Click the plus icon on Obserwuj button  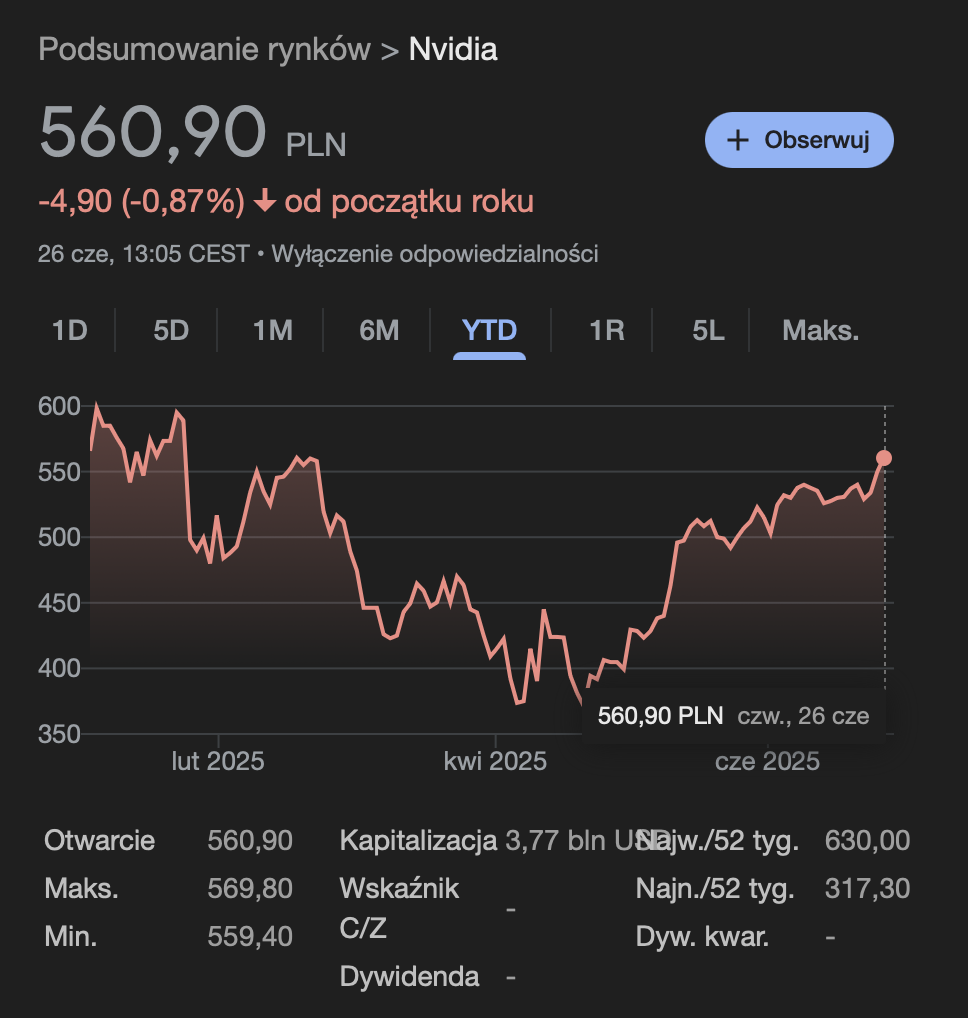pos(738,140)
